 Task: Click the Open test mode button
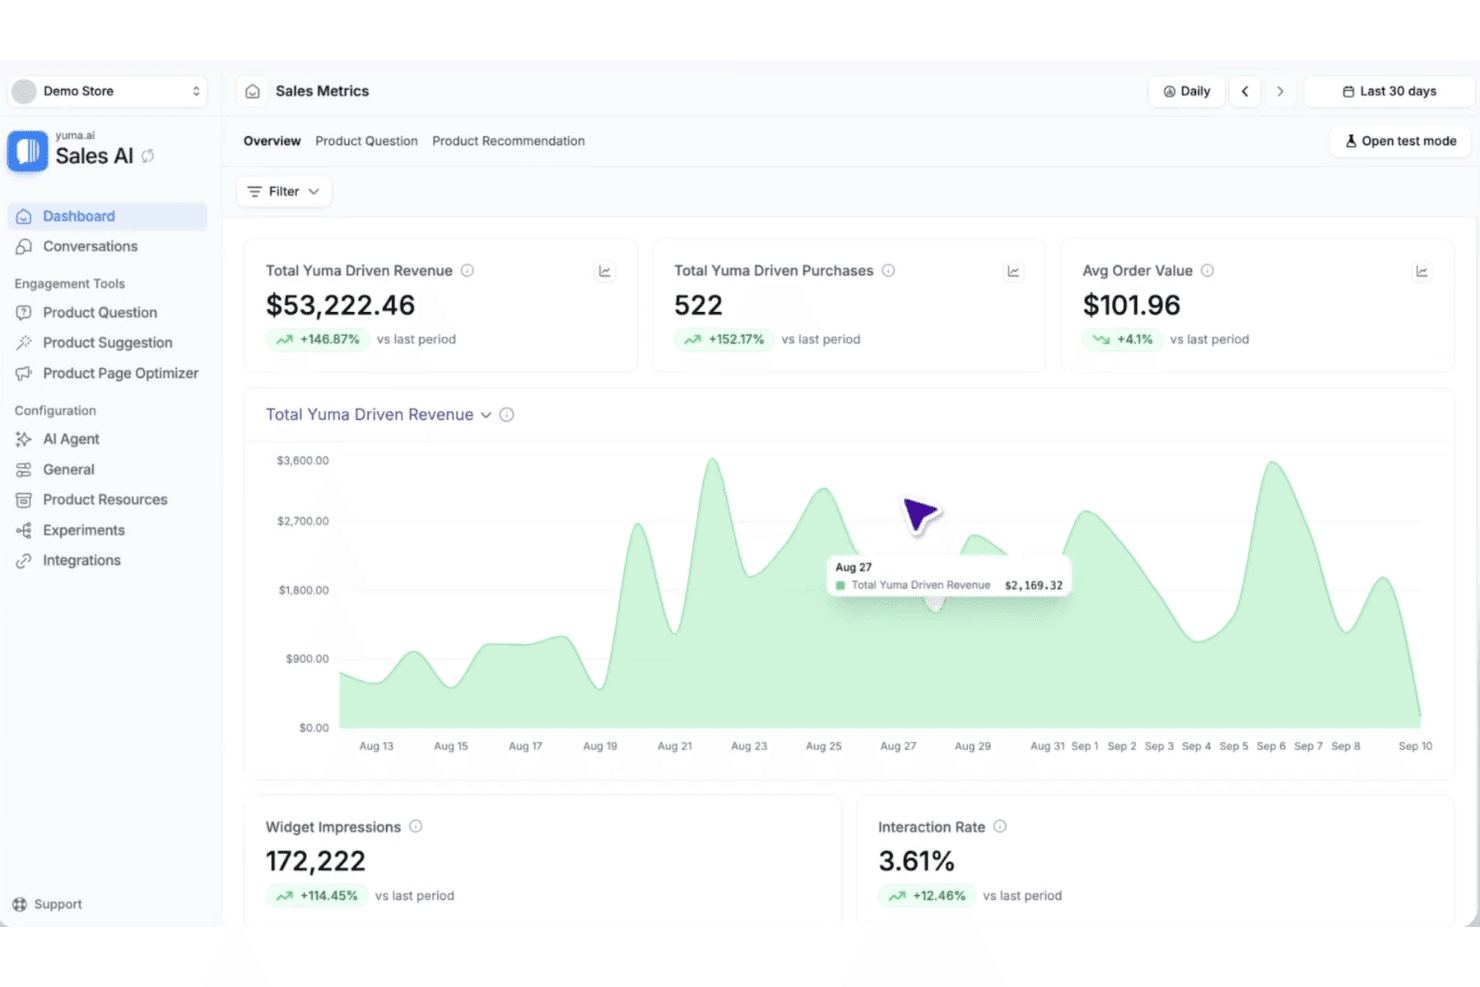(1400, 141)
